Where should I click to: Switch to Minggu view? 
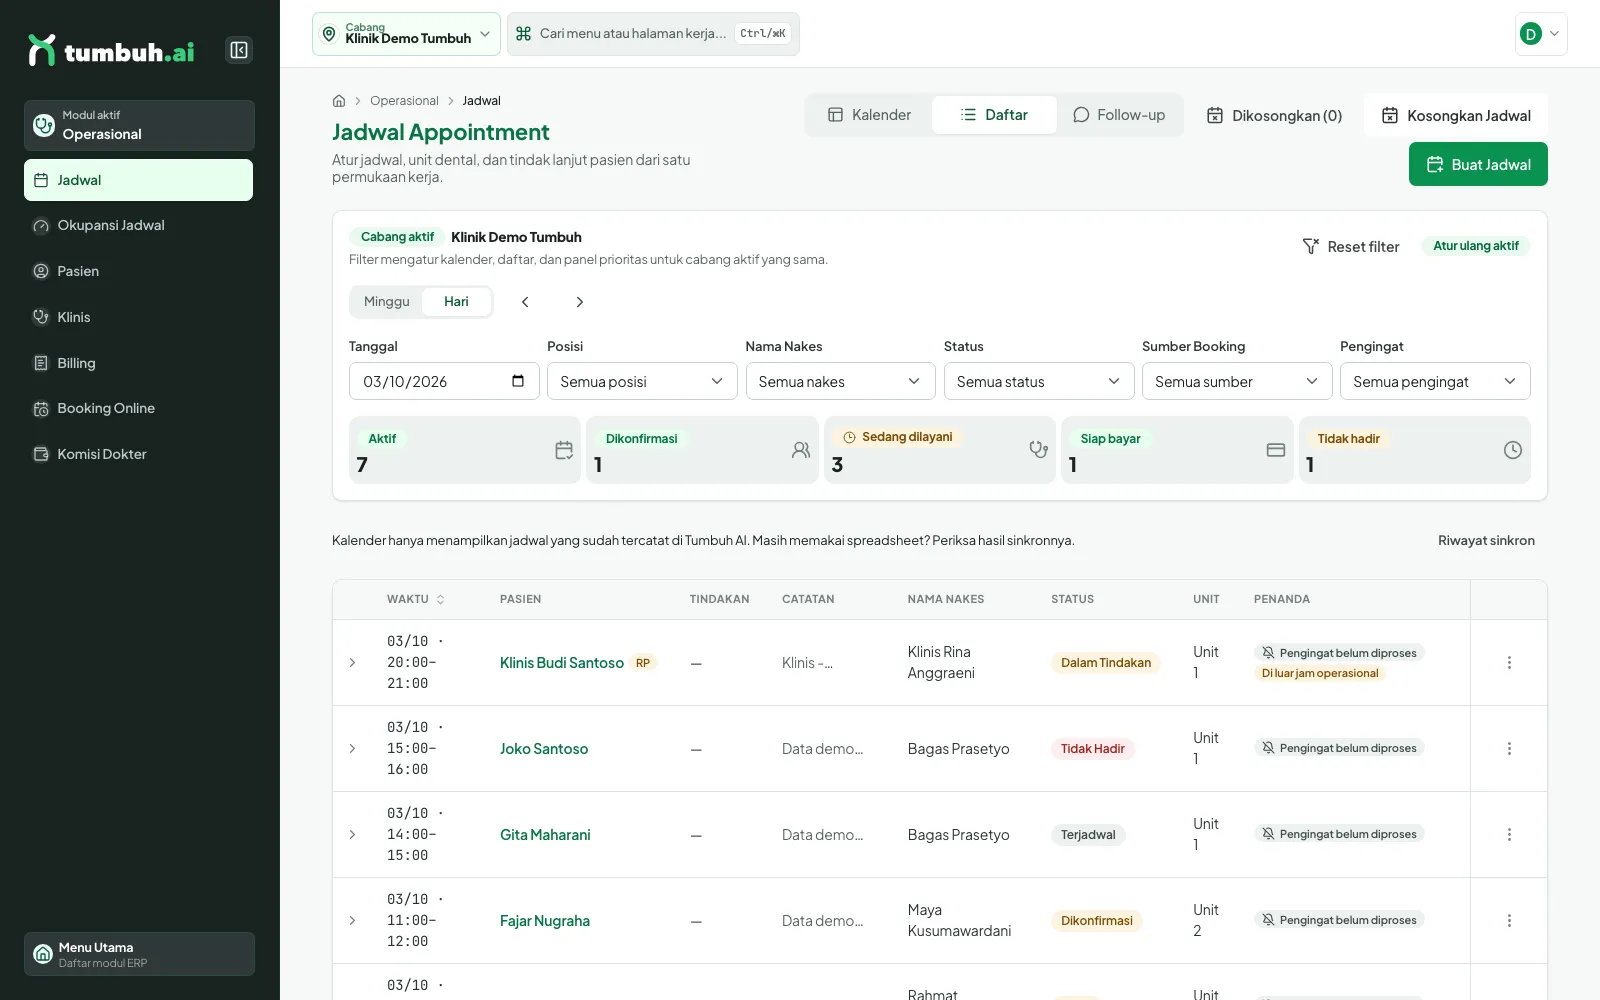pos(386,302)
